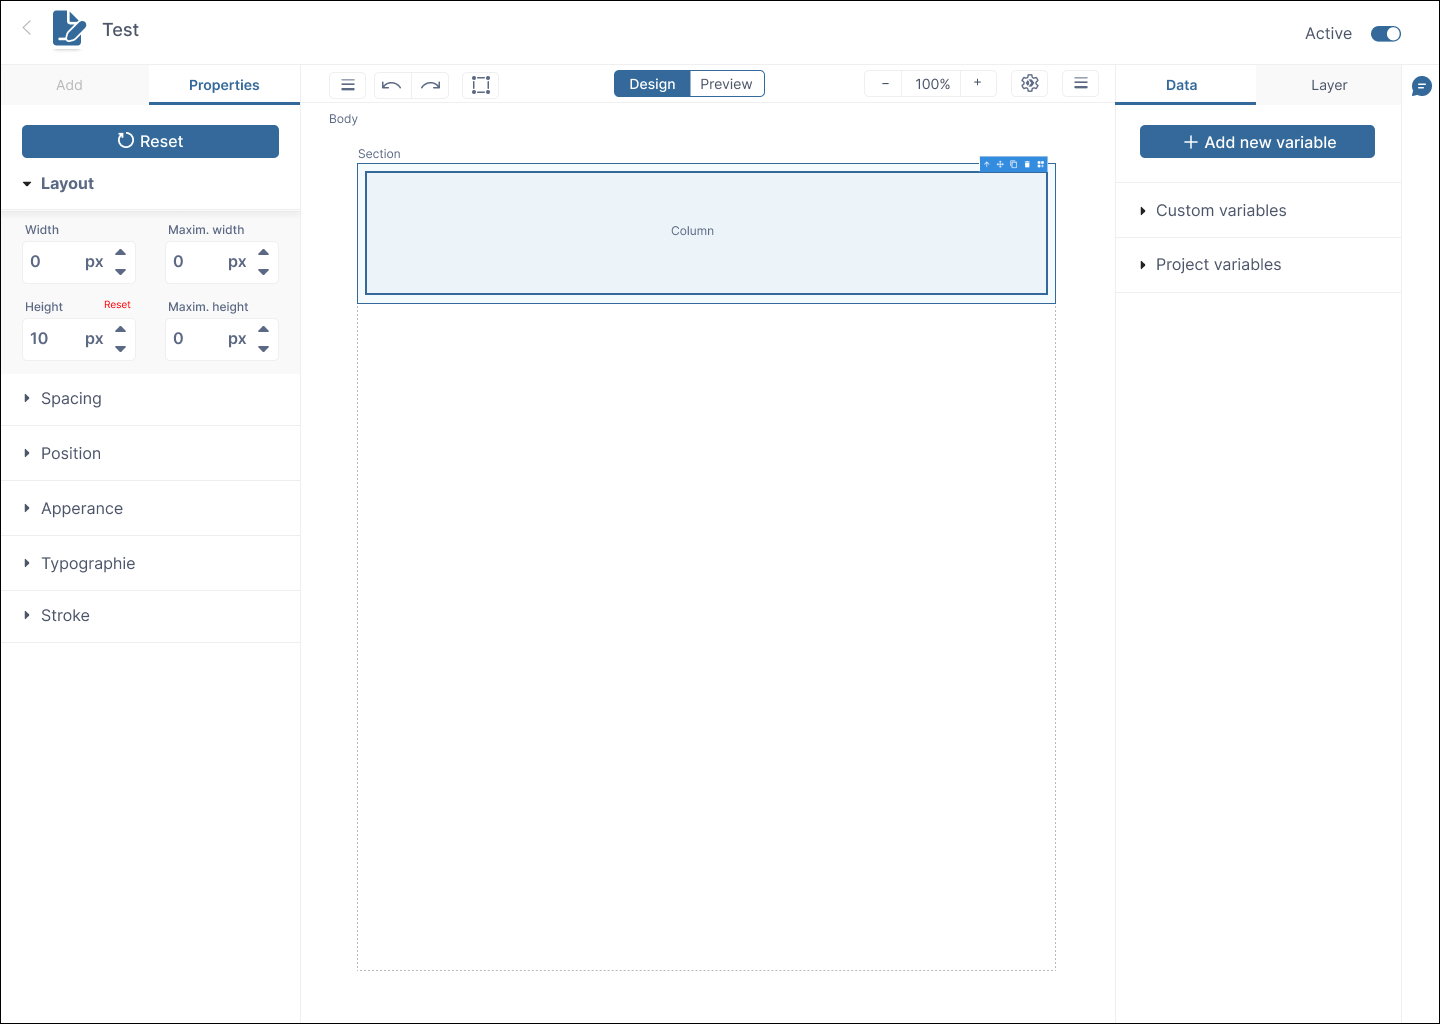Viewport: 1440px width, 1024px height.
Task: Click the move icon on column toolbar
Action: [1000, 164]
